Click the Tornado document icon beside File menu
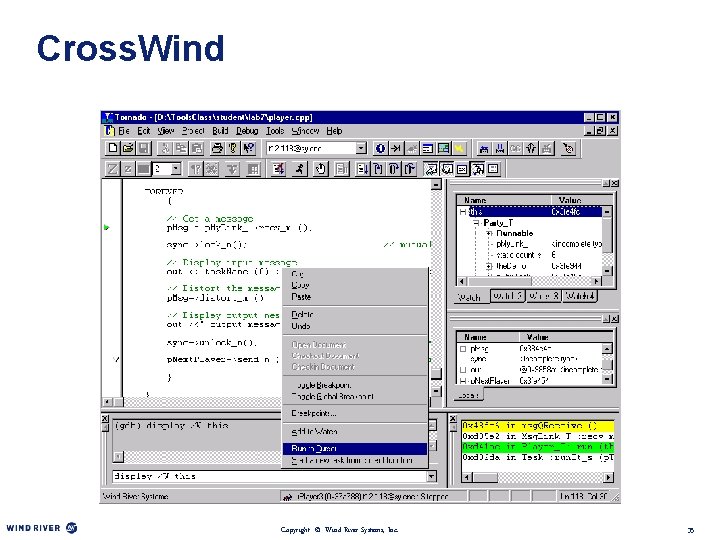 coord(109,131)
